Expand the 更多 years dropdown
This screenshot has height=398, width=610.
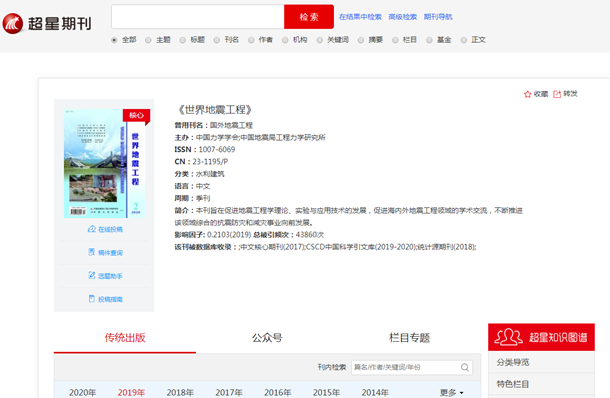click(x=452, y=393)
